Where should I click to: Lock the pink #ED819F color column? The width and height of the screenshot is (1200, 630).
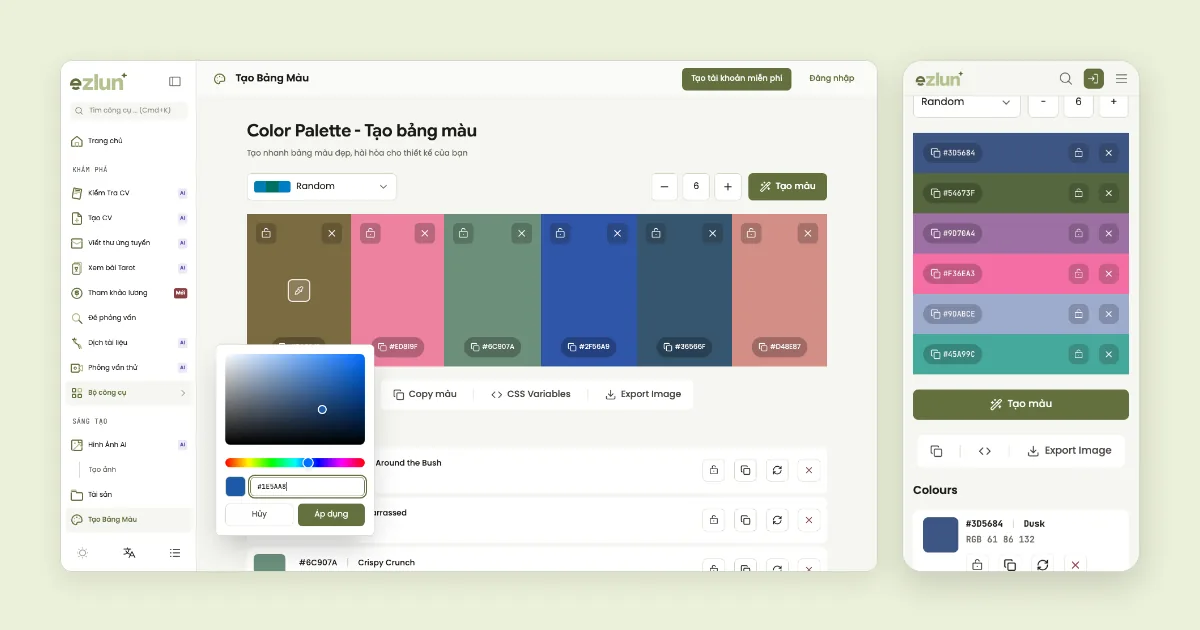pos(370,233)
